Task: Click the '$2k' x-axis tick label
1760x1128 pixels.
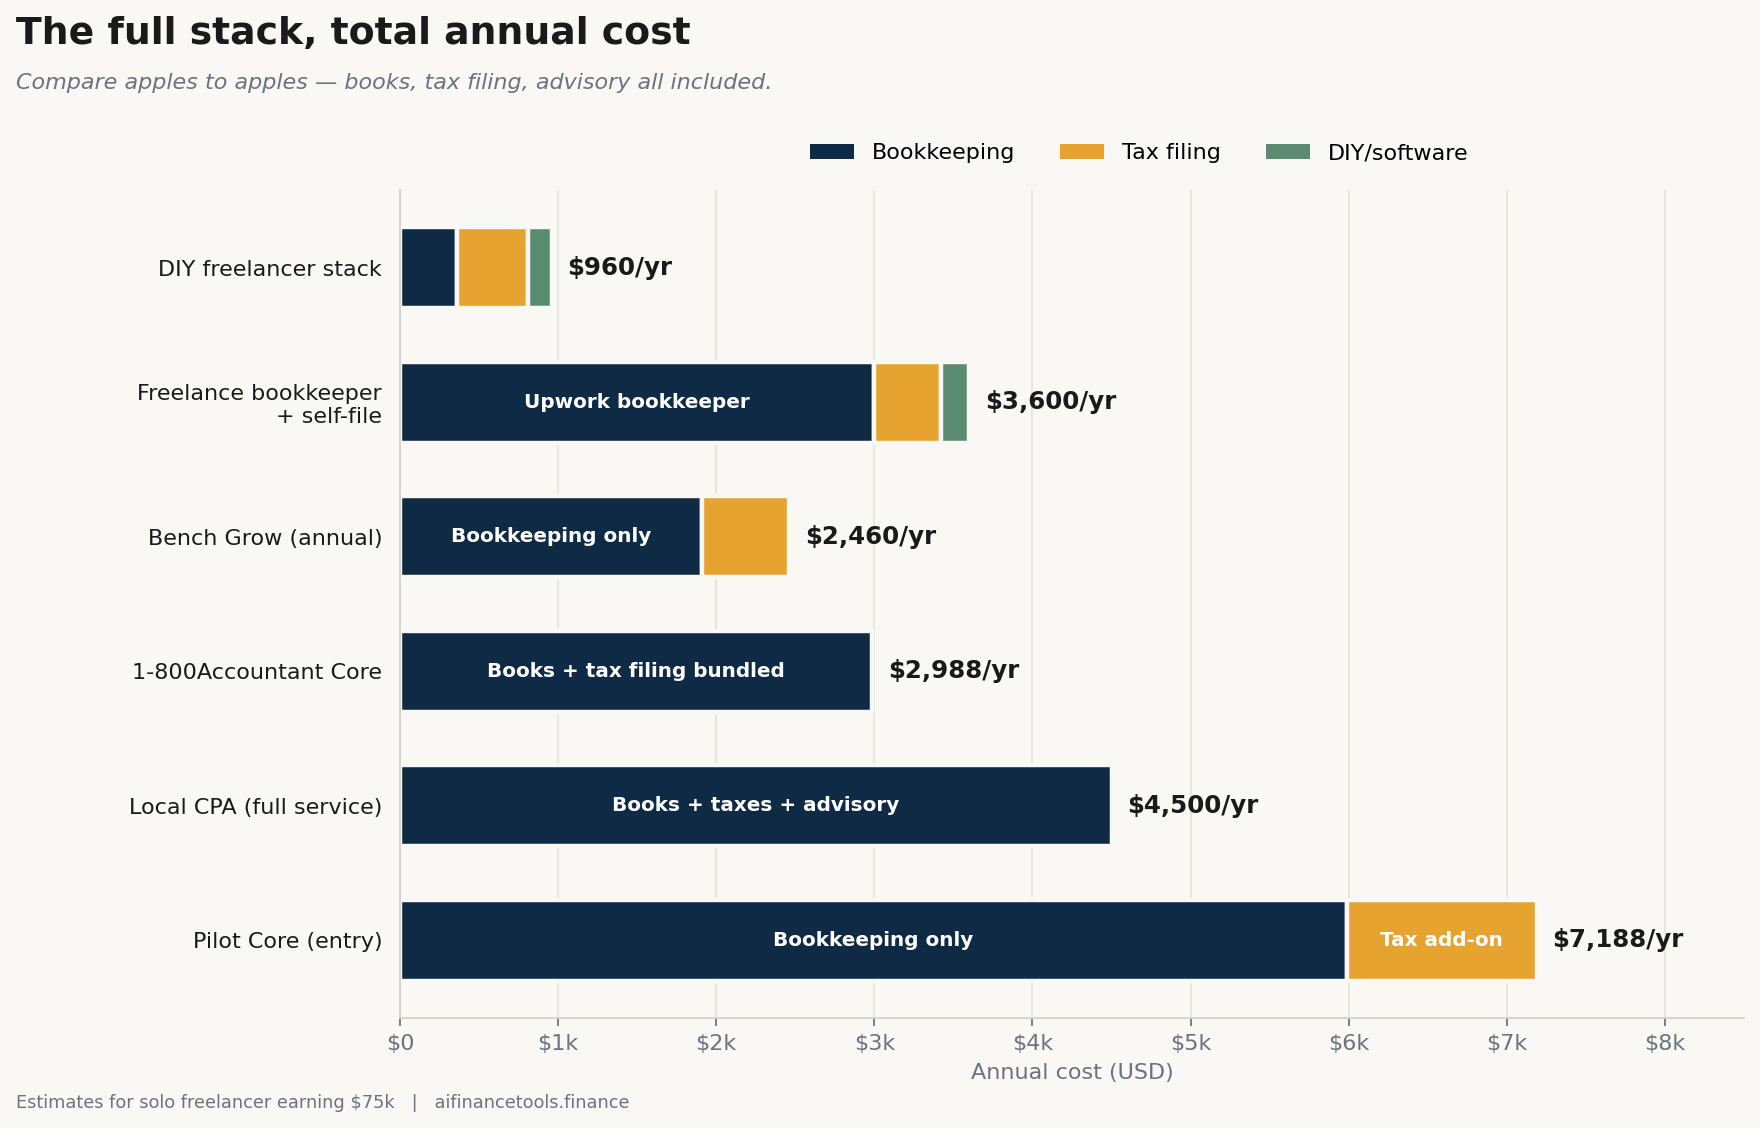Action: 716,1043
